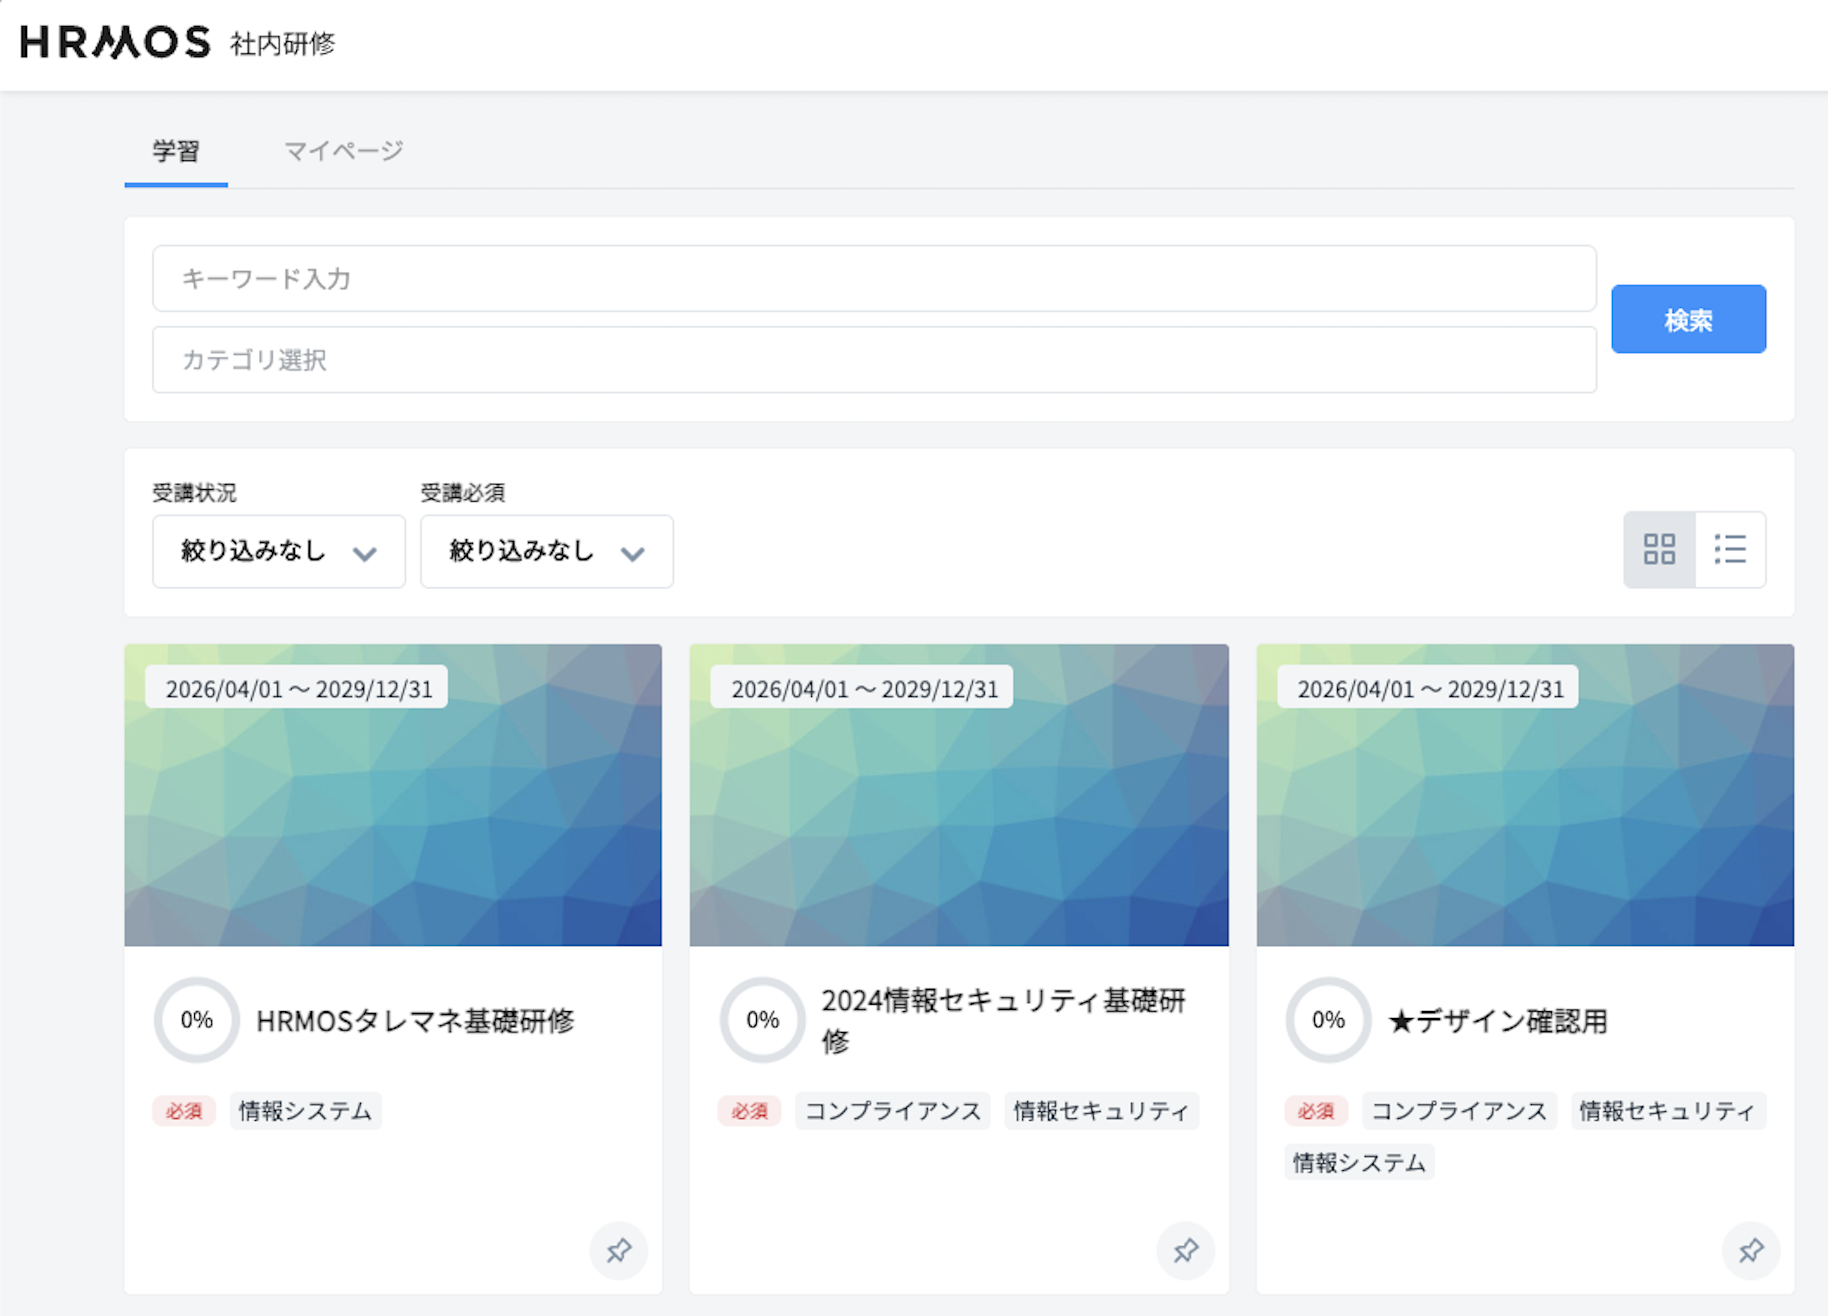This screenshot has width=1828, height=1316.
Task: Click the 情報システム tag on first card
Action: click(x=305, y=1111)
